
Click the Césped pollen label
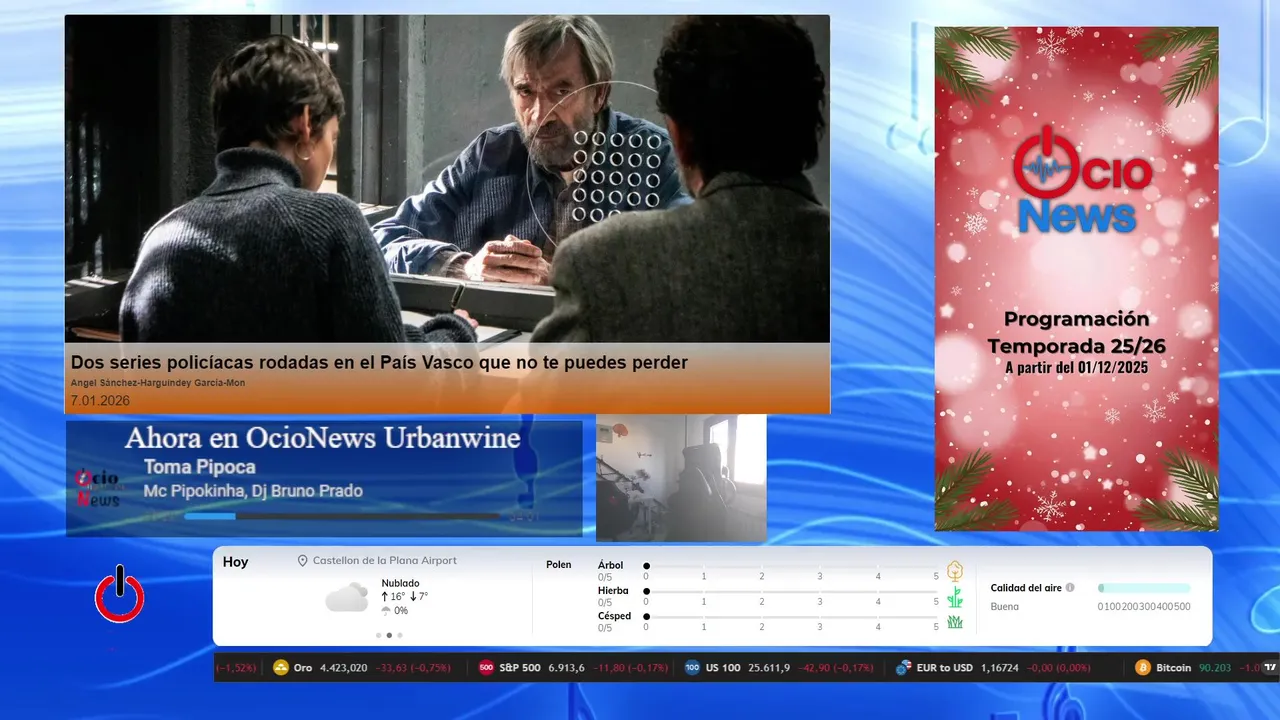coord(614,616)
